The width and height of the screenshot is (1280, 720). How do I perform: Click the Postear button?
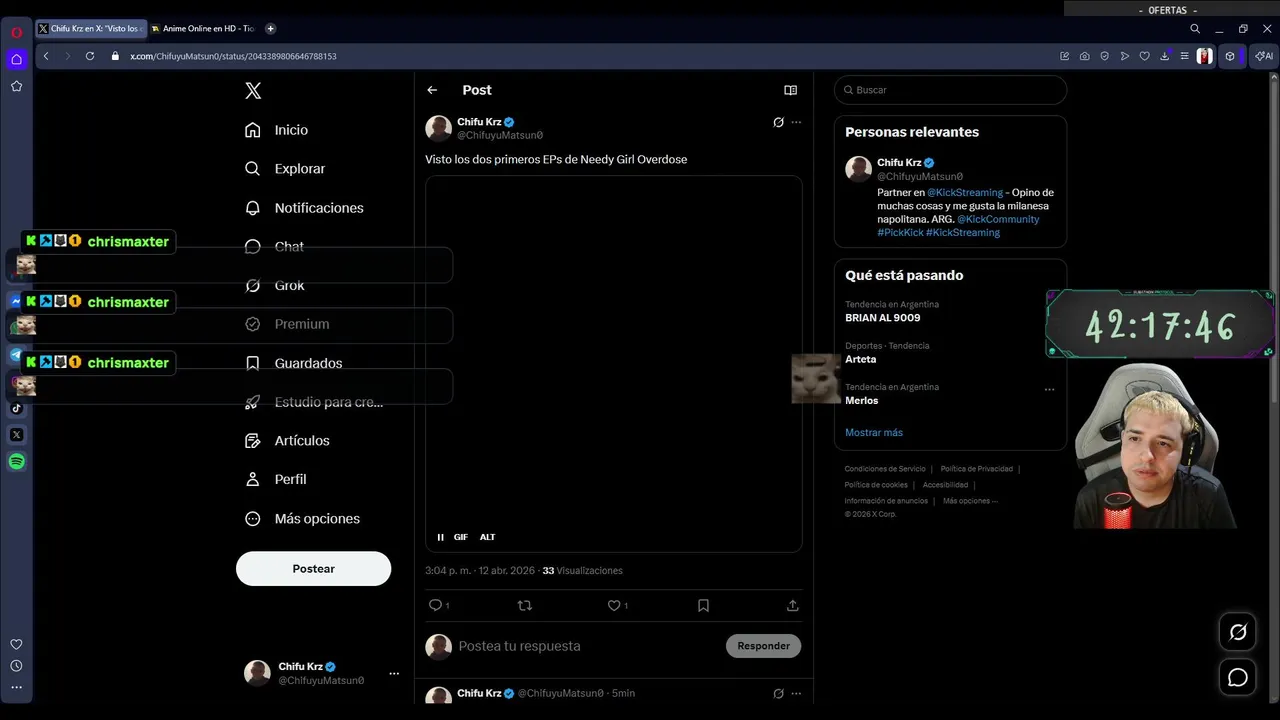tap(313, 569)
